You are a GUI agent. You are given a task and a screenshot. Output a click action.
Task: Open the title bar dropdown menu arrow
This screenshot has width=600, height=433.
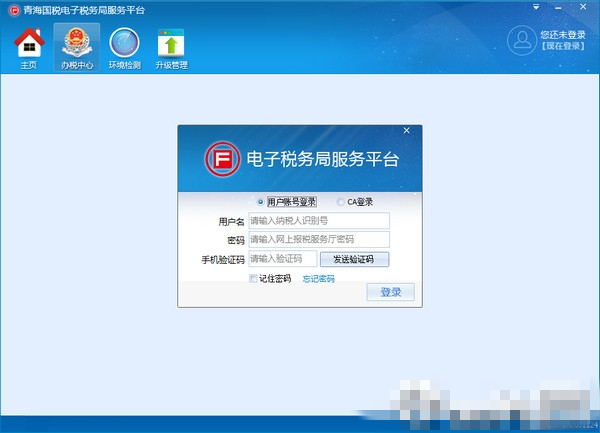click(x=536, y=7)
